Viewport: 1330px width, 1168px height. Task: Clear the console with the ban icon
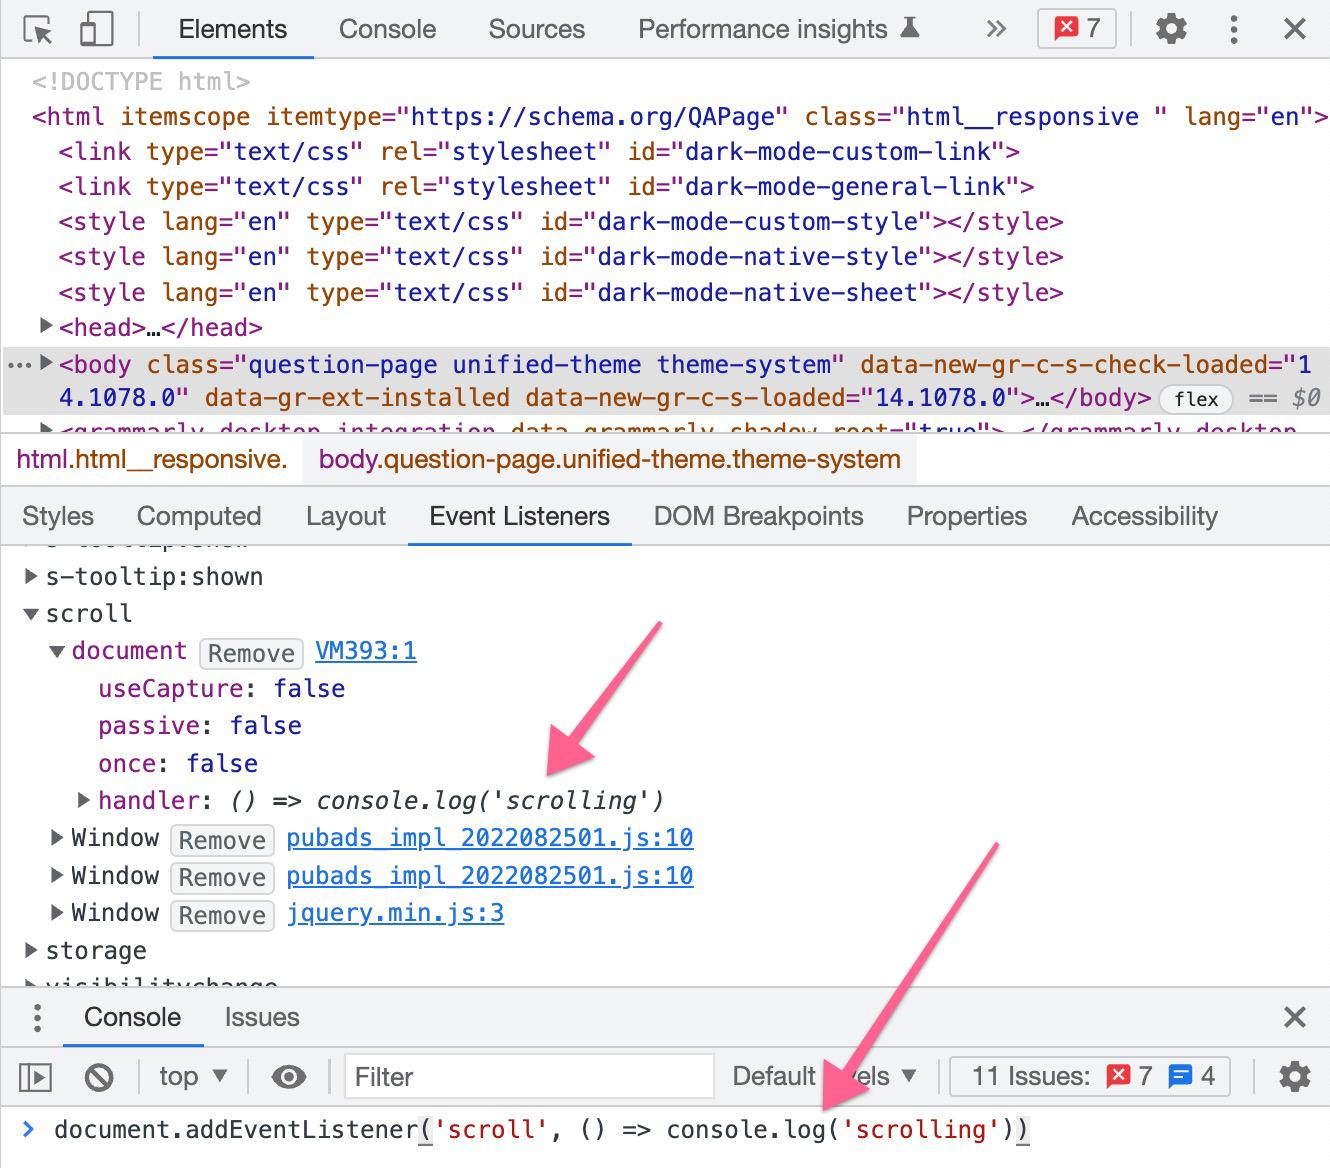click(98, 1077)
